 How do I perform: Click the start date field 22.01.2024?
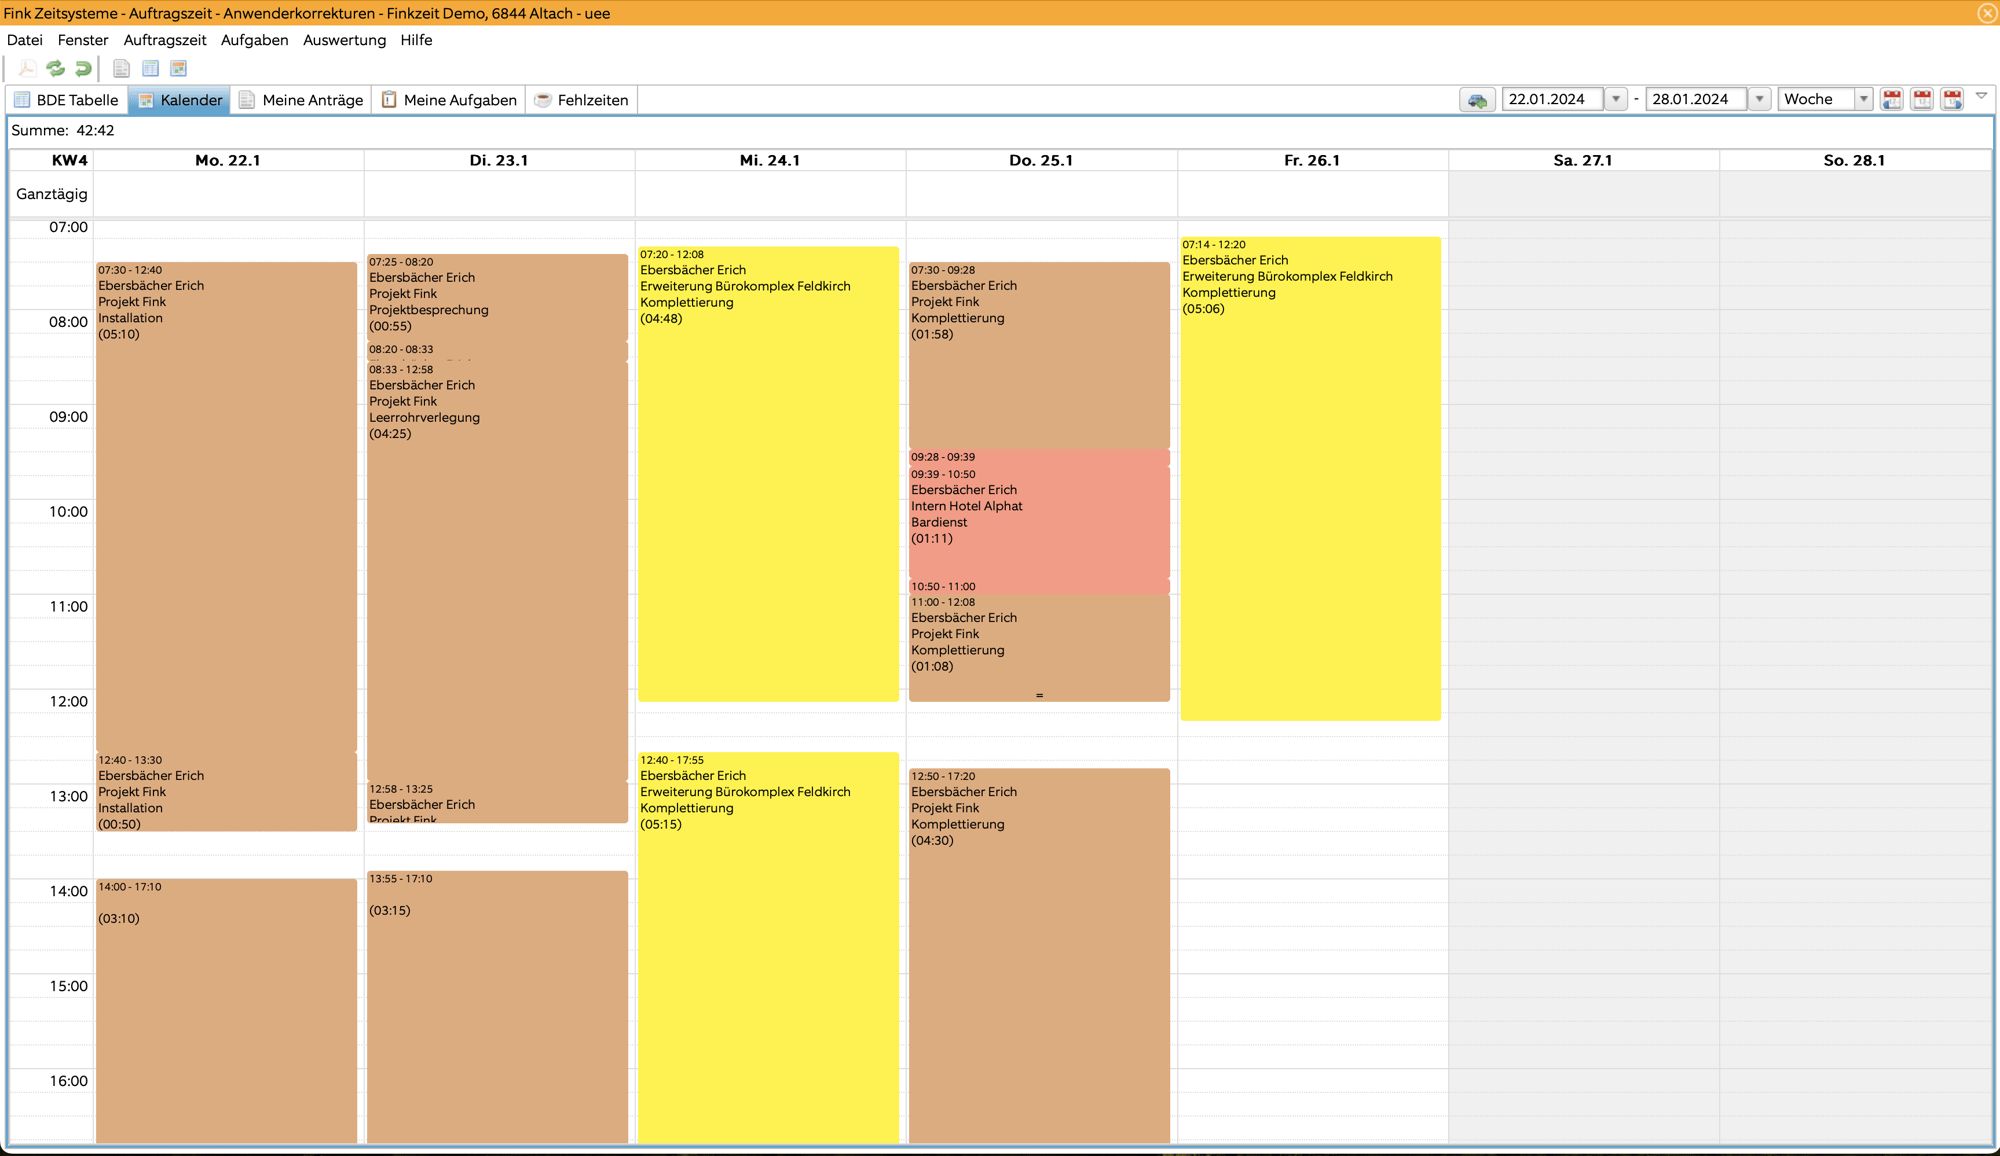click(x=1553, y=99)
